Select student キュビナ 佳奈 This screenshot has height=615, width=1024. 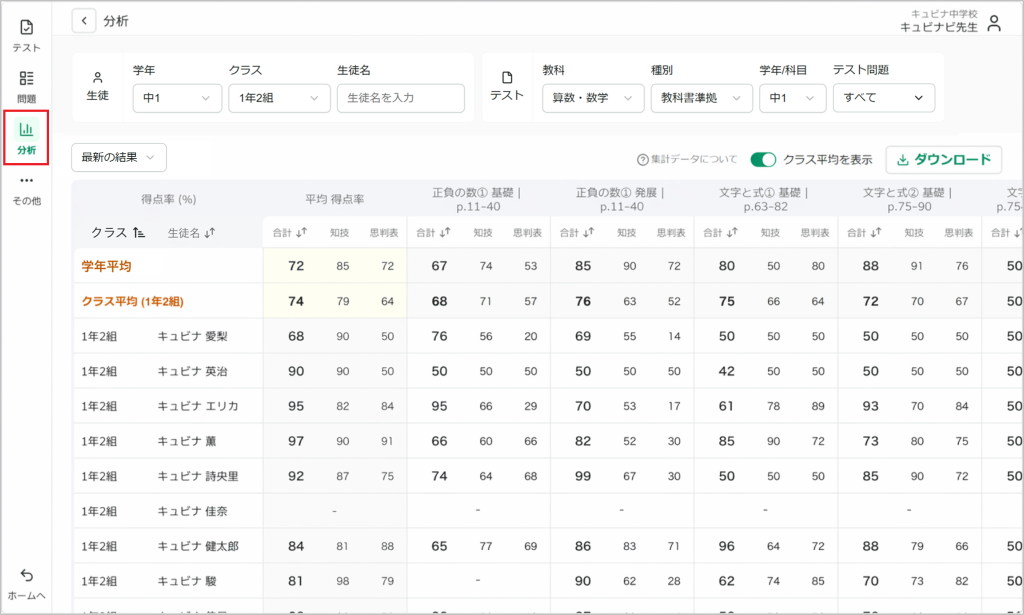pyautogui.click(x=193, y=511)
